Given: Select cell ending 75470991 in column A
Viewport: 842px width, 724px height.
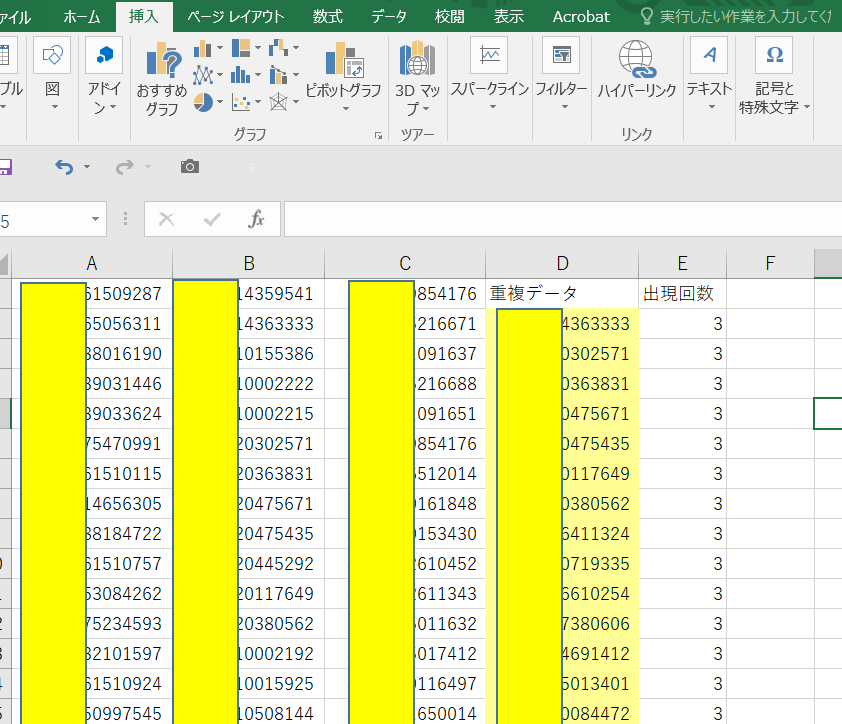Looking at the screenshot, I should coord(92,444).
